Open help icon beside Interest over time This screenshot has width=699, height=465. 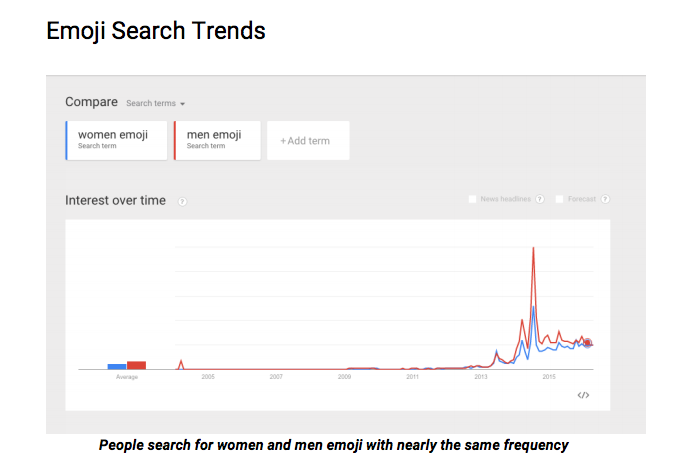[182, 201]
